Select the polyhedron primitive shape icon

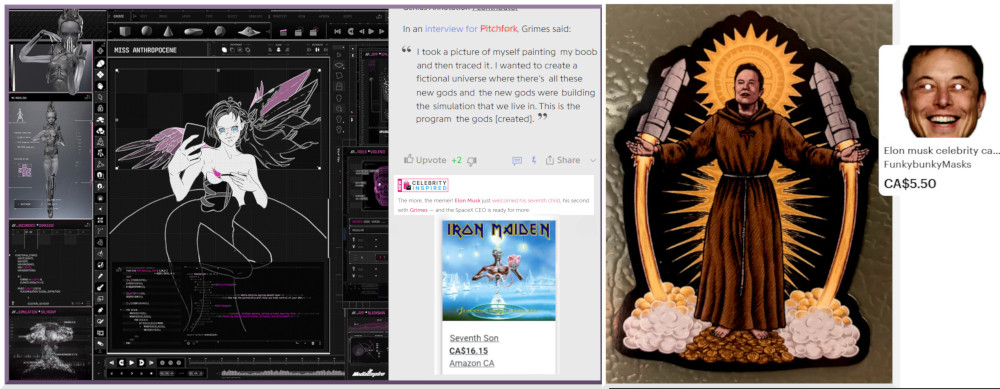[219, 31]
